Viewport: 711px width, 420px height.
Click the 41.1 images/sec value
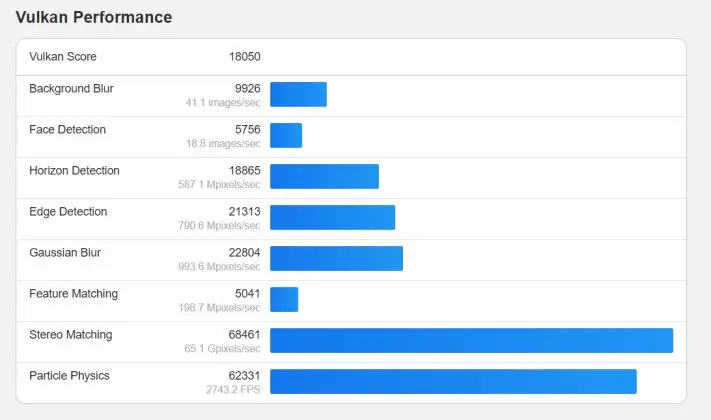[x=223, y=103]
